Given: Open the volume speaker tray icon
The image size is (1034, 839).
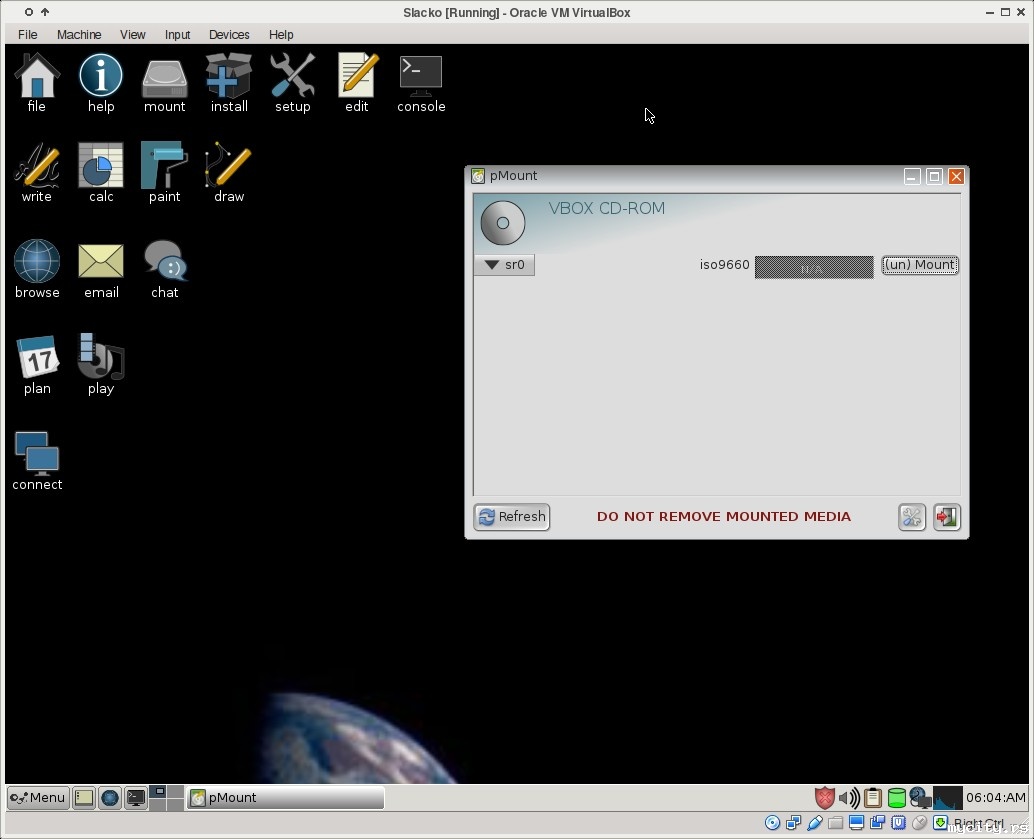Looking at the screenshot, I should (849, 797).
